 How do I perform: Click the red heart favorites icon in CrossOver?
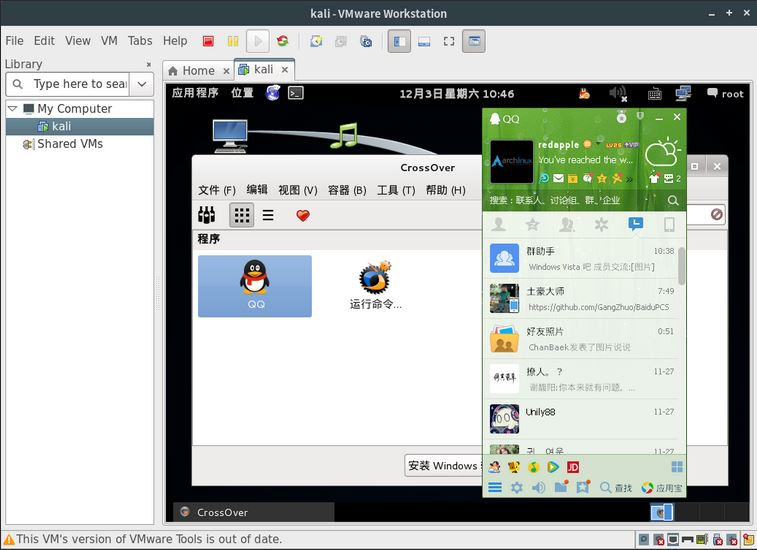(303, 215)
